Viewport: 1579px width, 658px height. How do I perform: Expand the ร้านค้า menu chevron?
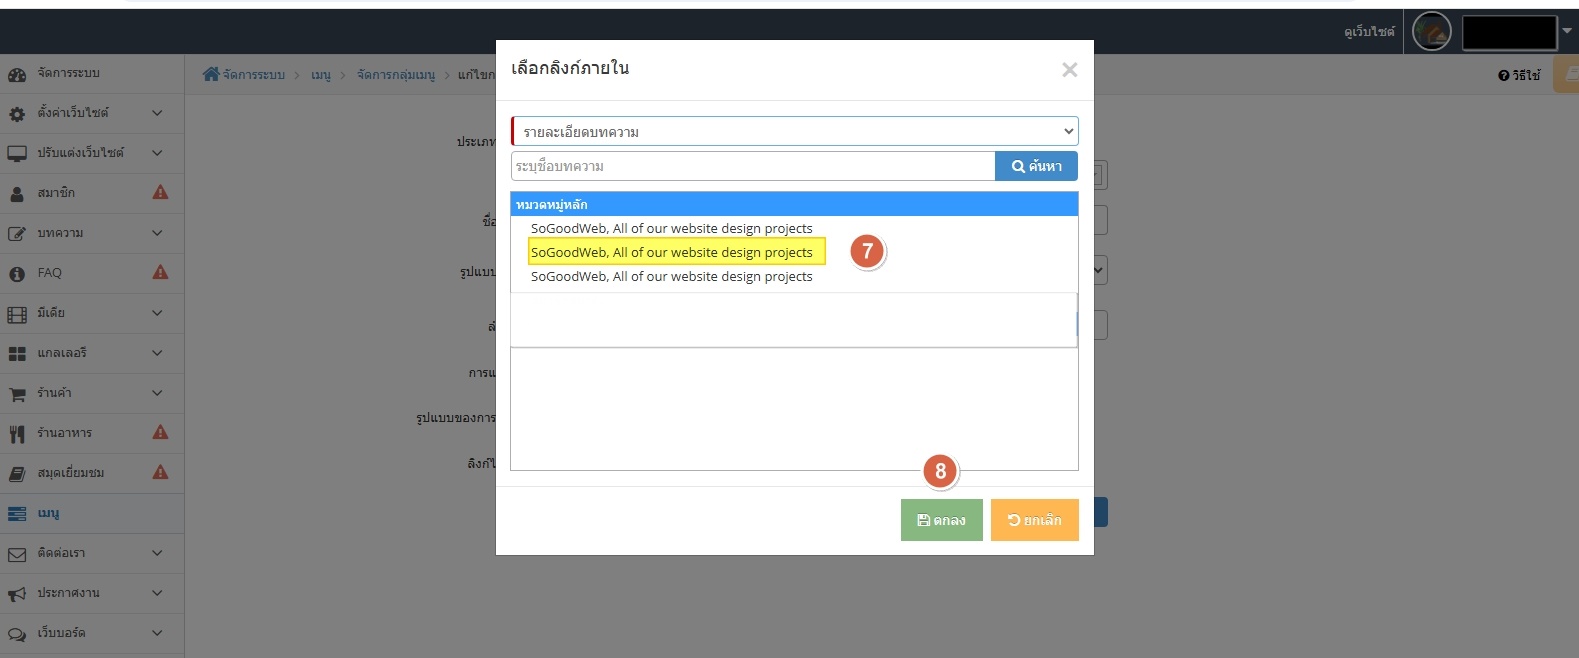click(x=157, y=393)
